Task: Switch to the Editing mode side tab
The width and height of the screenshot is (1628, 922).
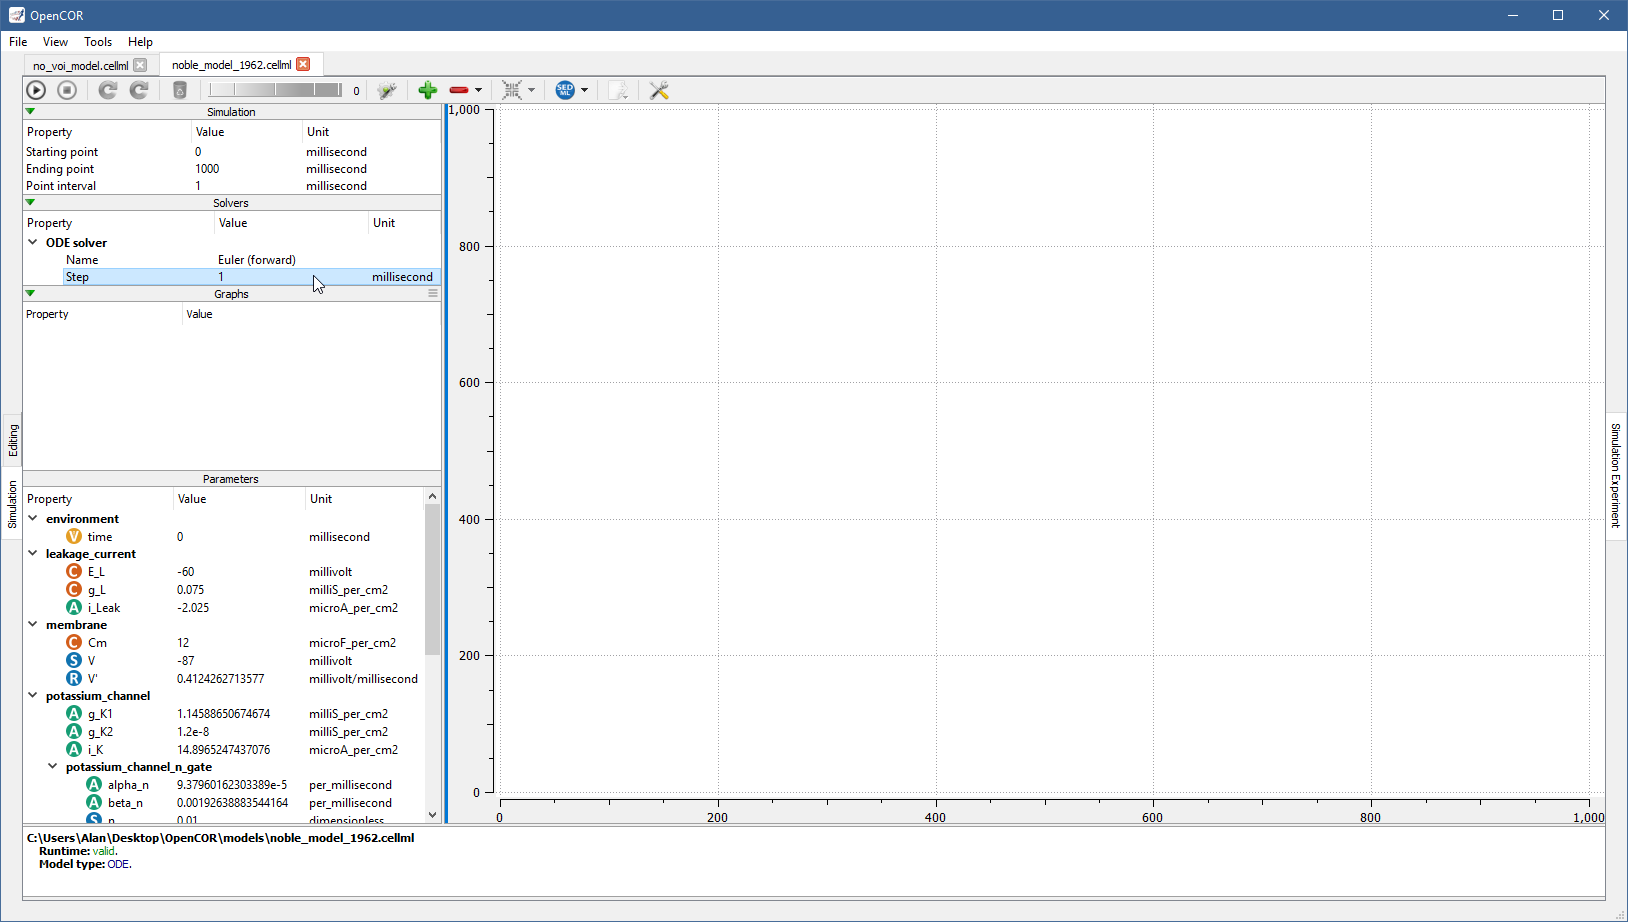Action: [x=13, y=440]
